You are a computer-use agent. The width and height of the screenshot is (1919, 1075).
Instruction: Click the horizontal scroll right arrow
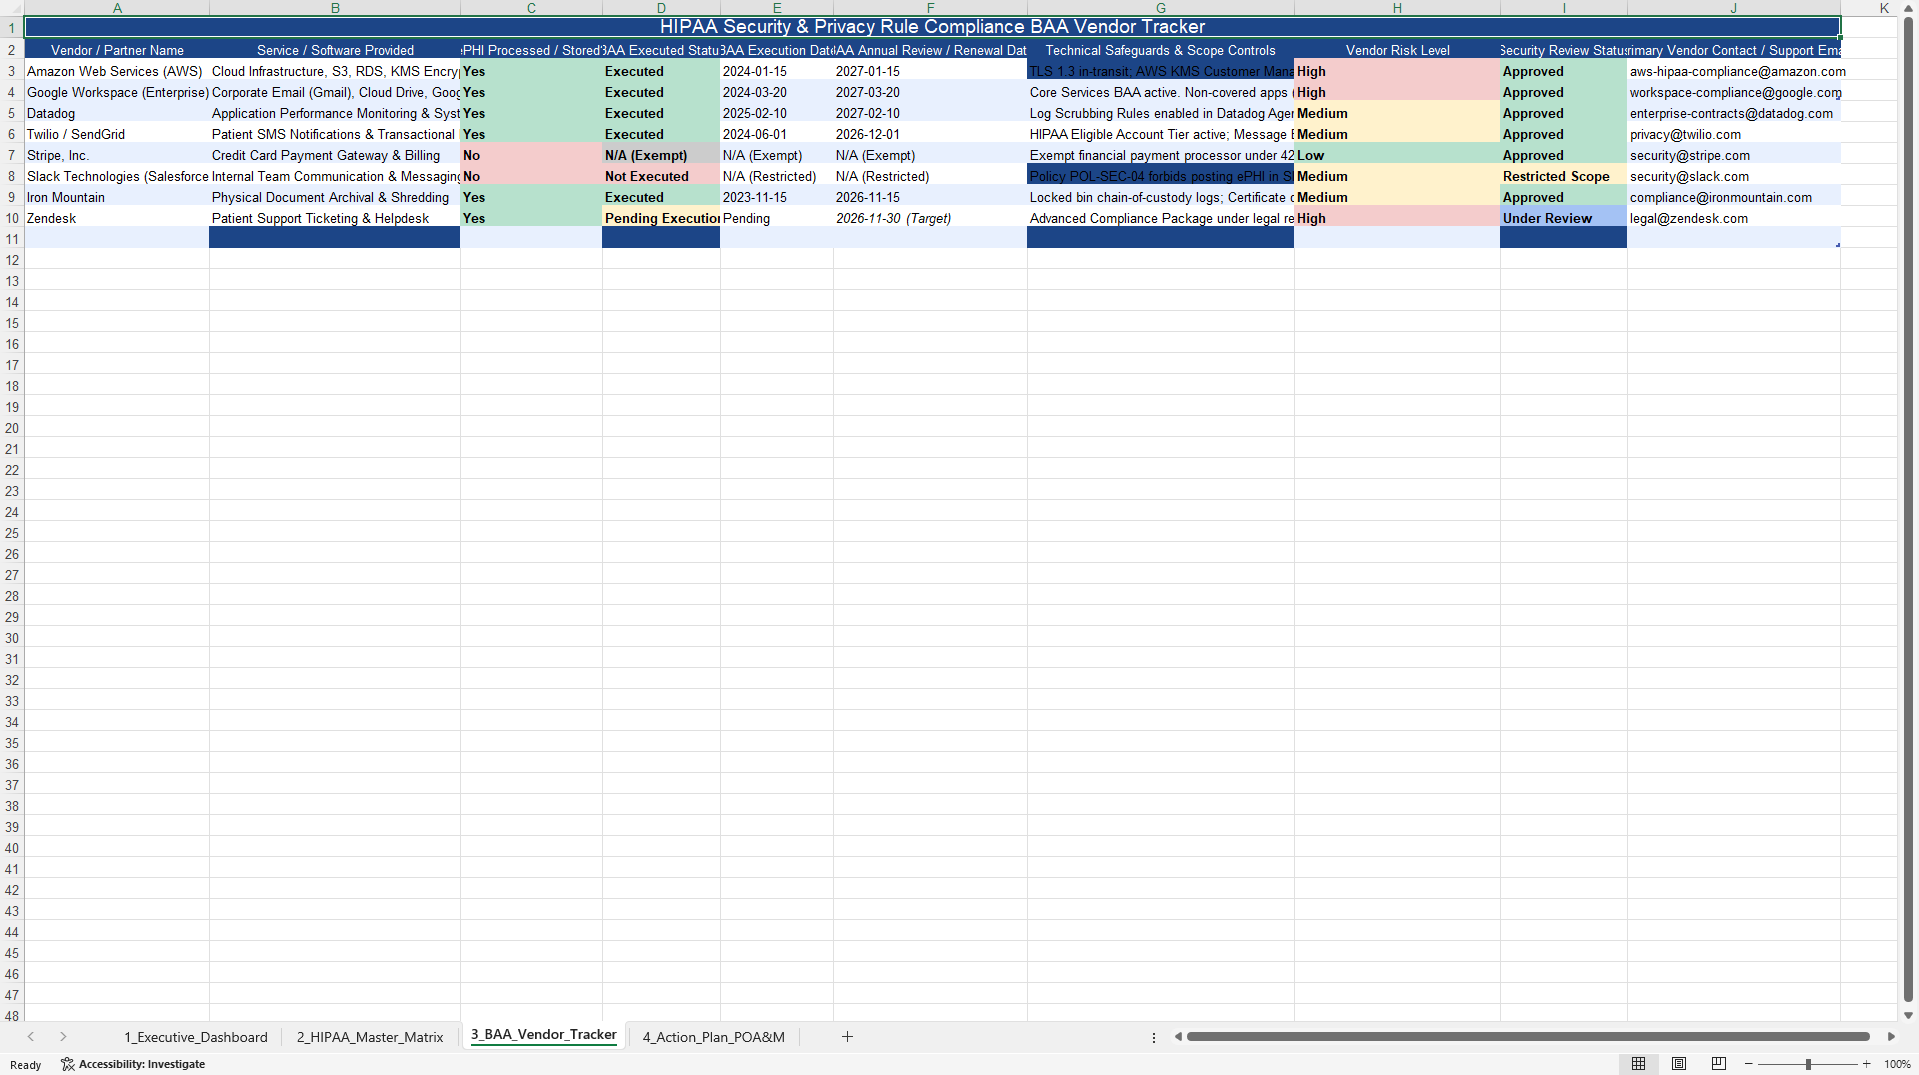pyautogui.click(x=1891, y=1037)
